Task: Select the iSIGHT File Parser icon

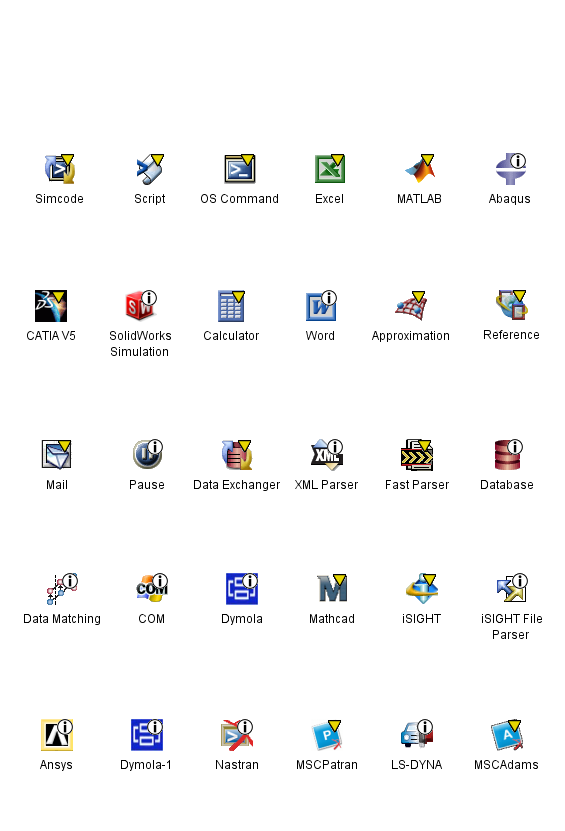Action: (512, 588)
